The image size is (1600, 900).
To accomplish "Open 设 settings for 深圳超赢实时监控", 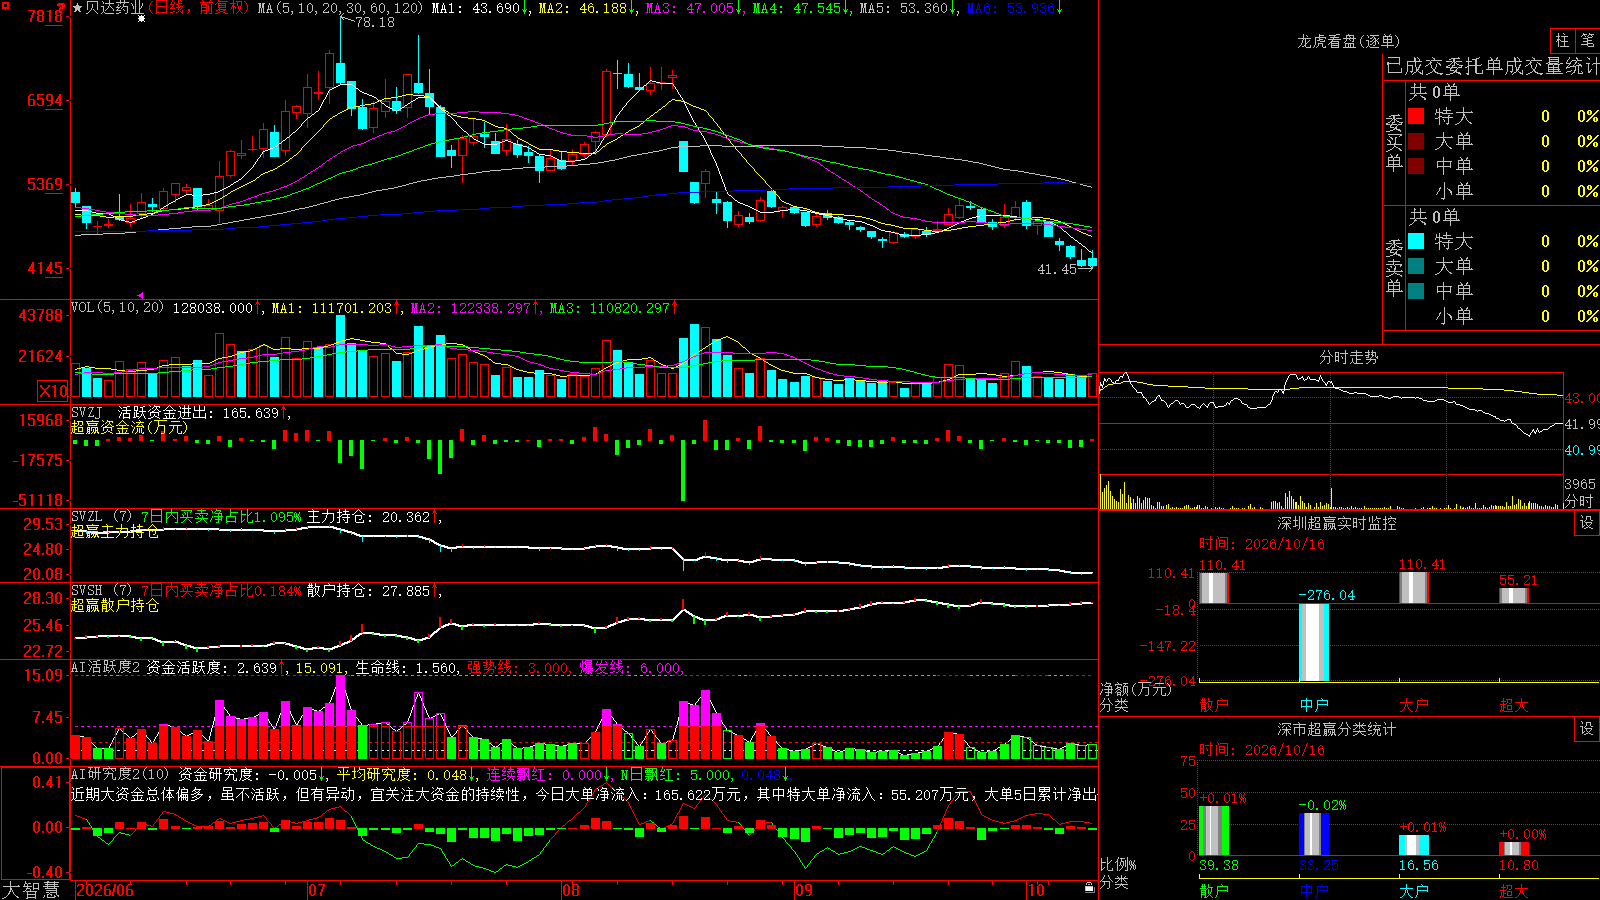I will tap(1587, 523).
